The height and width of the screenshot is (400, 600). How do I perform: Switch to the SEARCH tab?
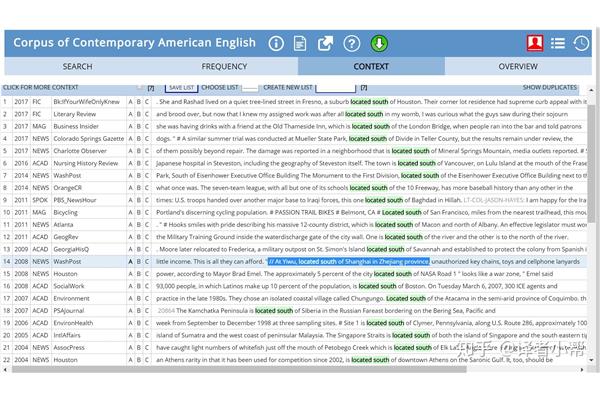78,67
